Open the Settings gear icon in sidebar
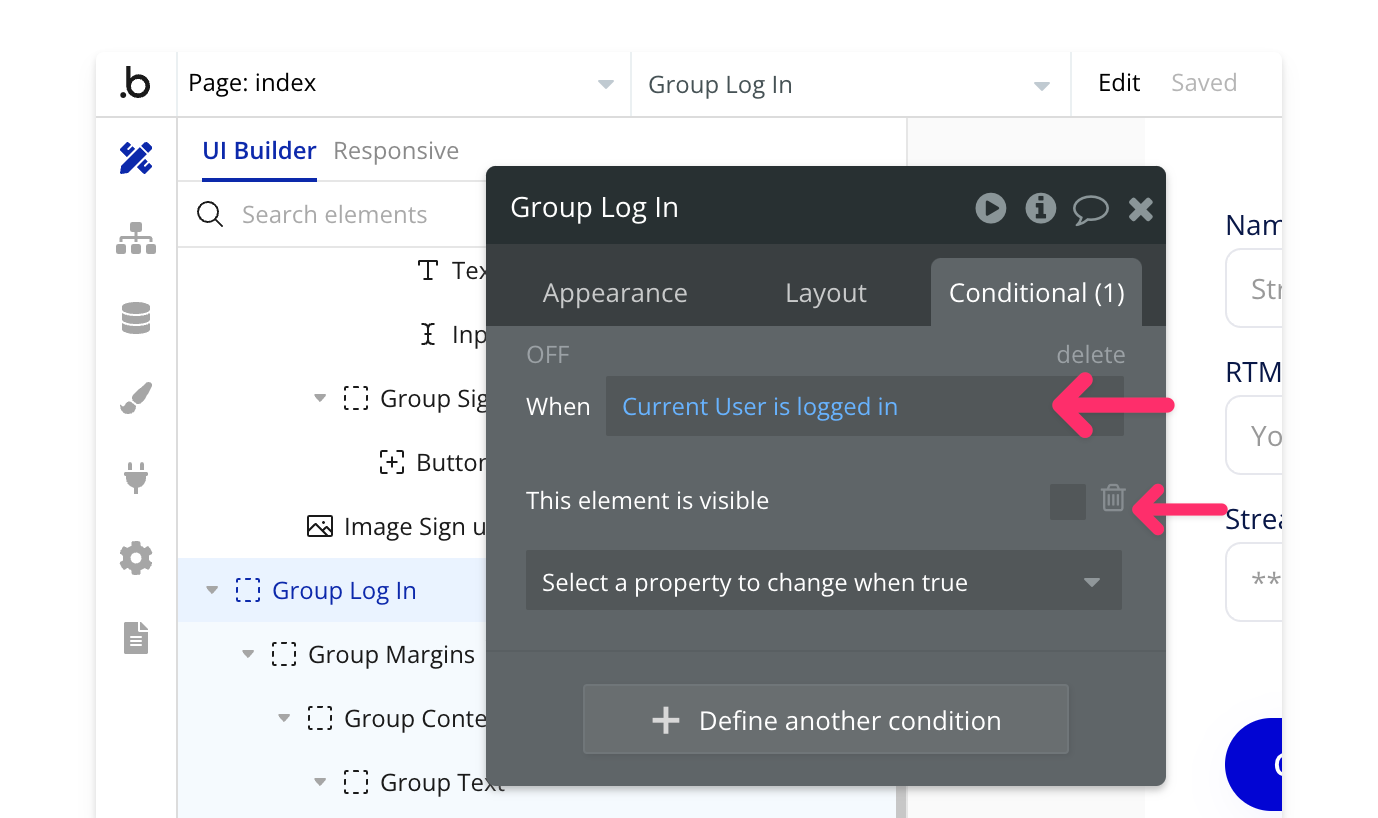Viewport: 1378px width, 818px height. tap(136, 557)
